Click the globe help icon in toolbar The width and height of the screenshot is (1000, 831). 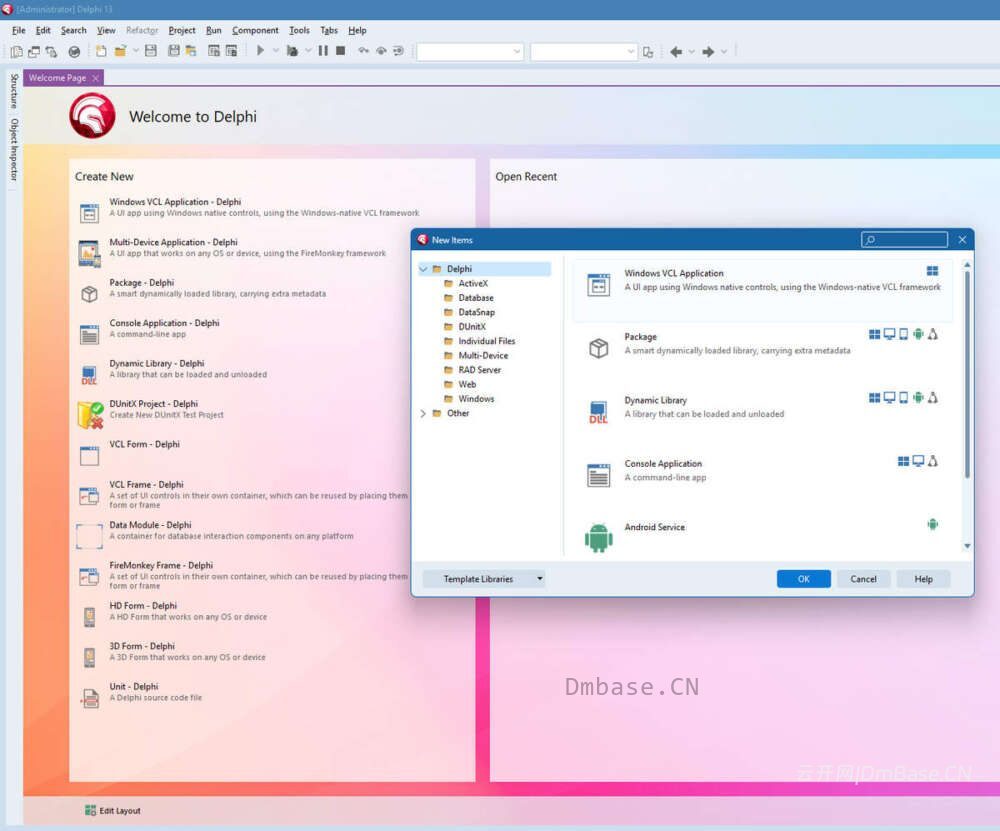click(x=74, y=52)
